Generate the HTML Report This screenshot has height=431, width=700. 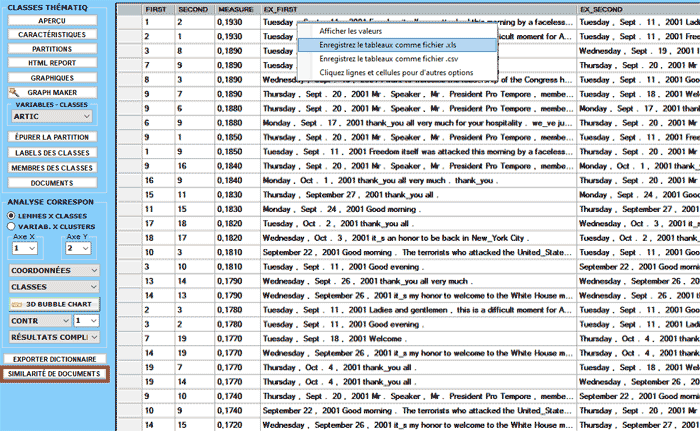[x=52, y=63]
